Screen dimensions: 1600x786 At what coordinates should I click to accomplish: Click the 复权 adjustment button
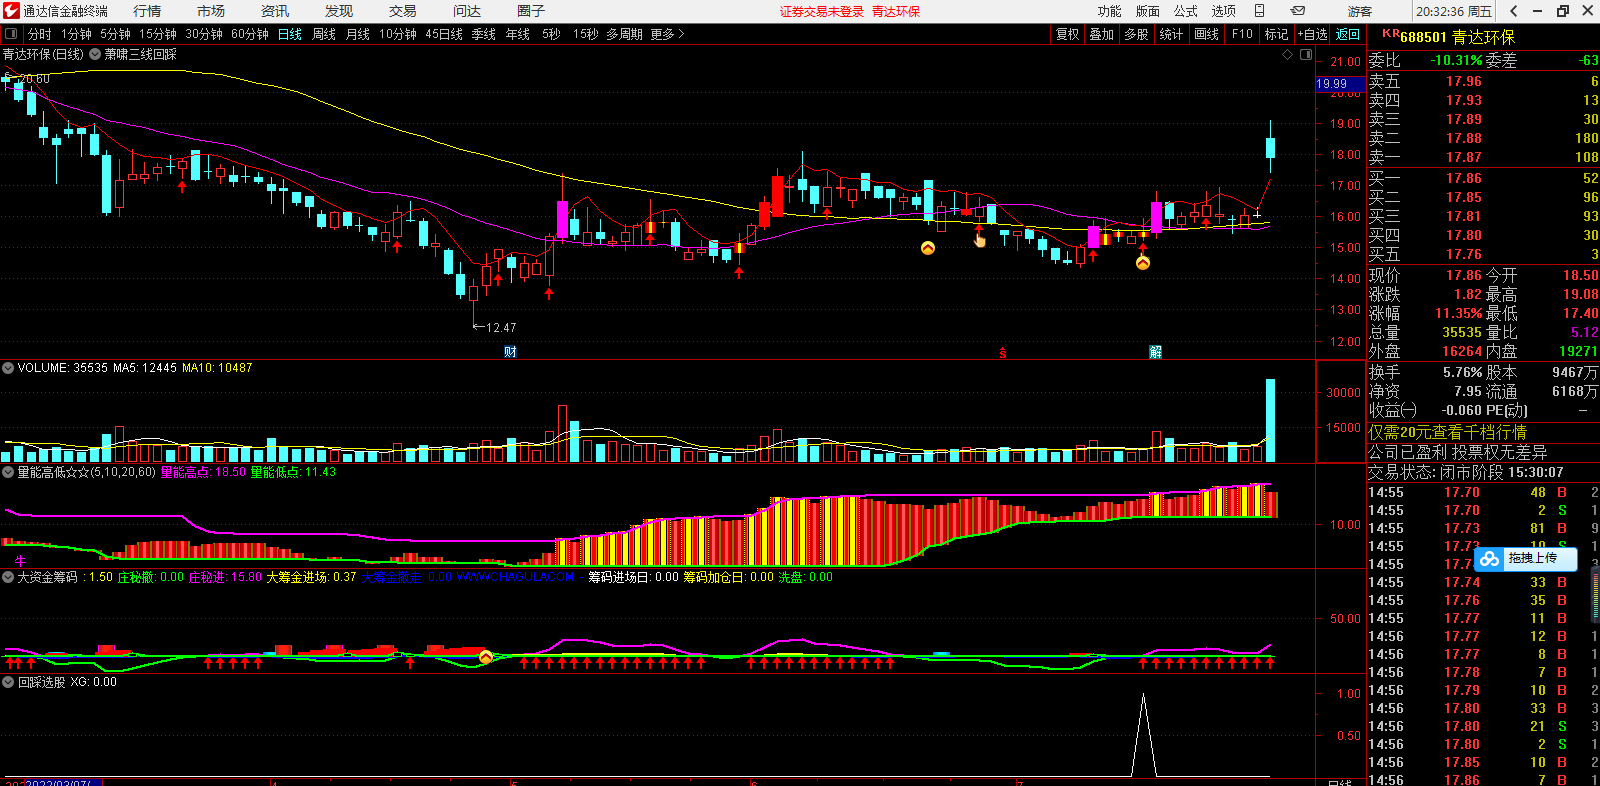1068,34
